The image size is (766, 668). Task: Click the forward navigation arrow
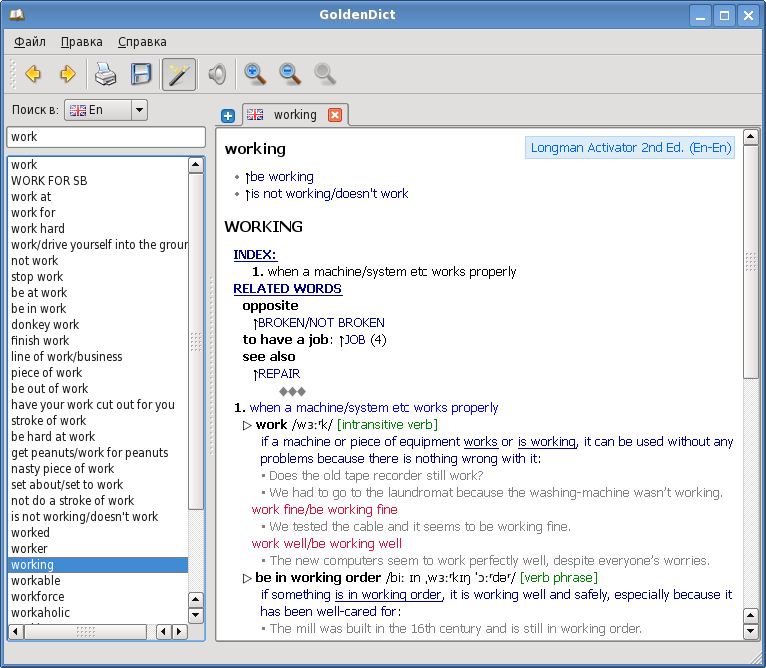pos(68,74)
